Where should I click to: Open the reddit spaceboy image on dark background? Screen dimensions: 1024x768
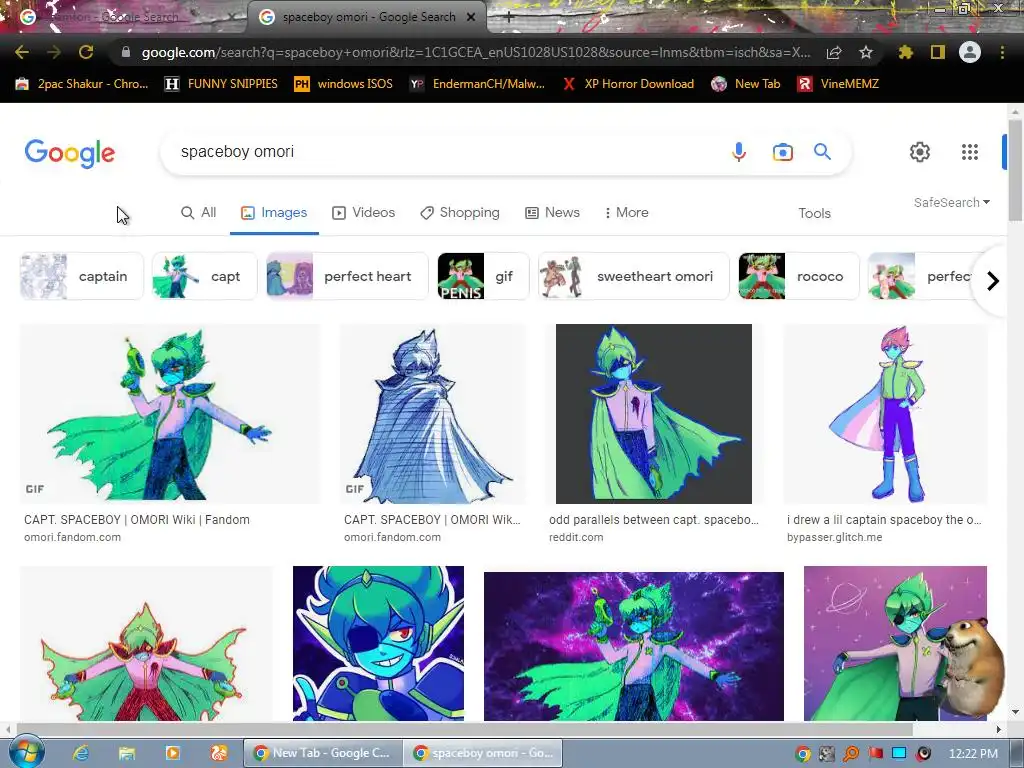click(x=654, y=413)
